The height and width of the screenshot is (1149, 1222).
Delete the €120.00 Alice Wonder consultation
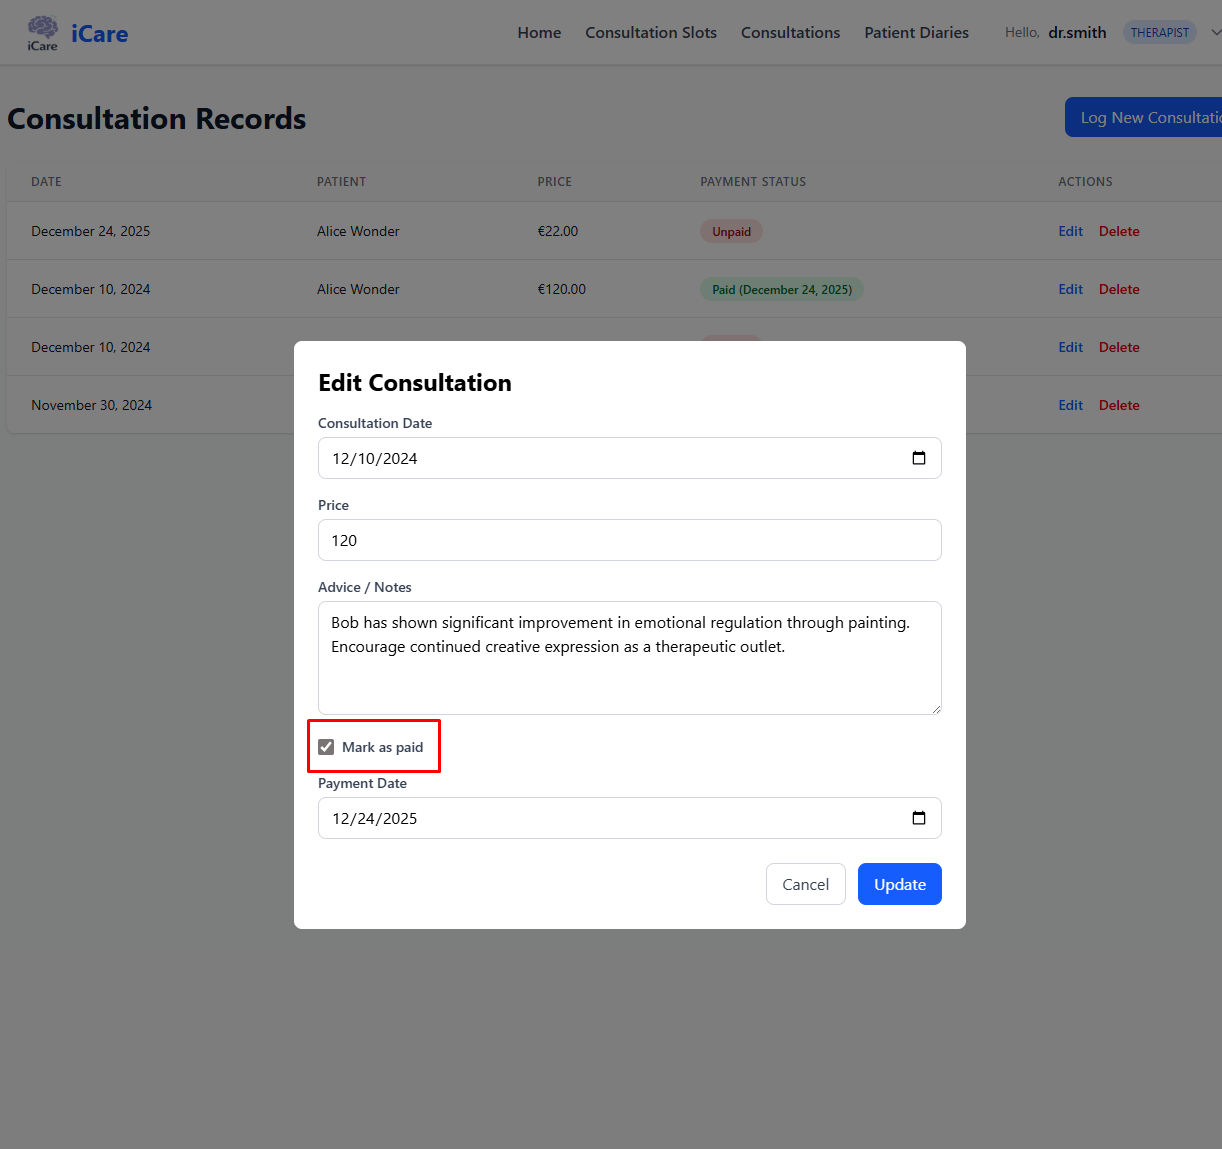pos(1118,289)
